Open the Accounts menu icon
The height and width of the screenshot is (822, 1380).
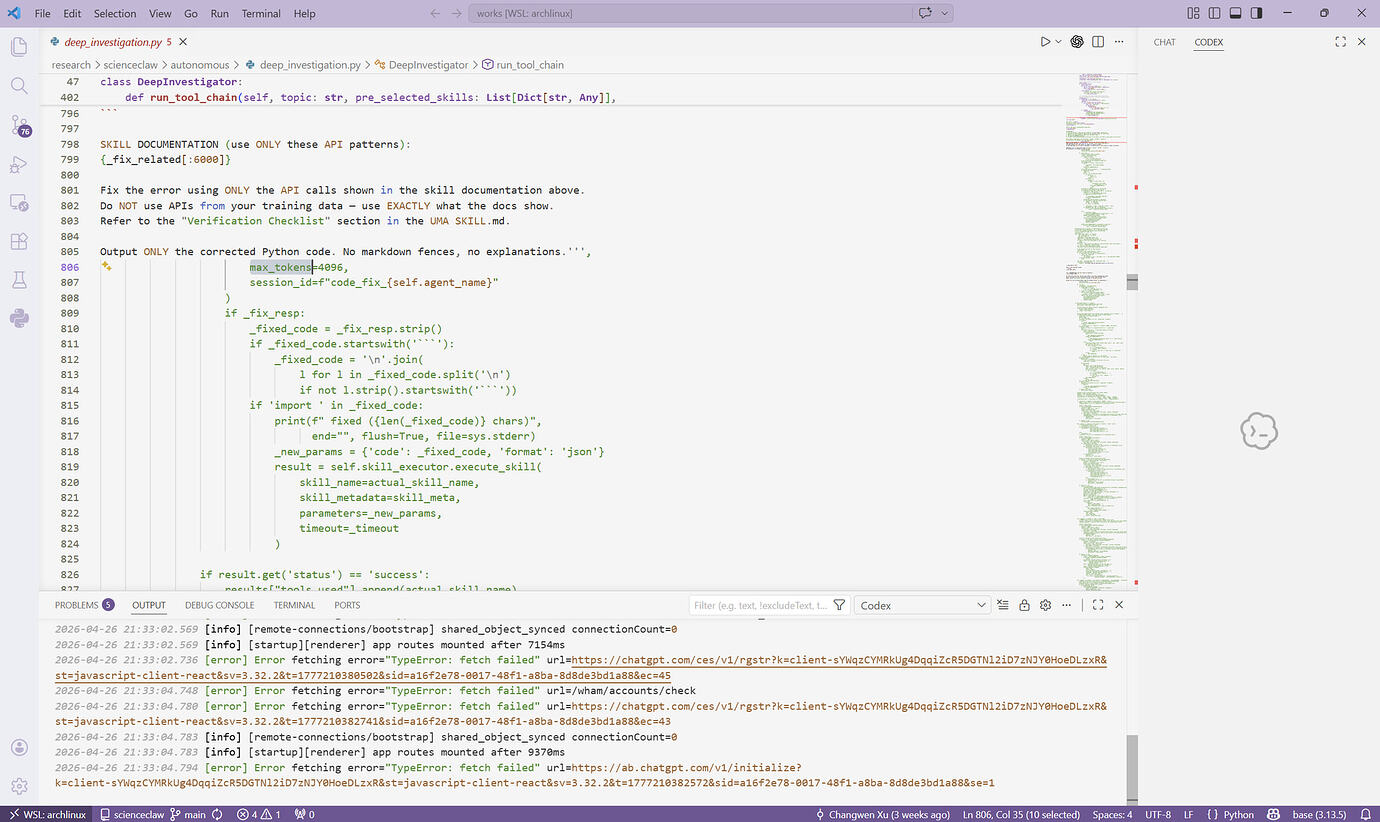tap(19, 748)
